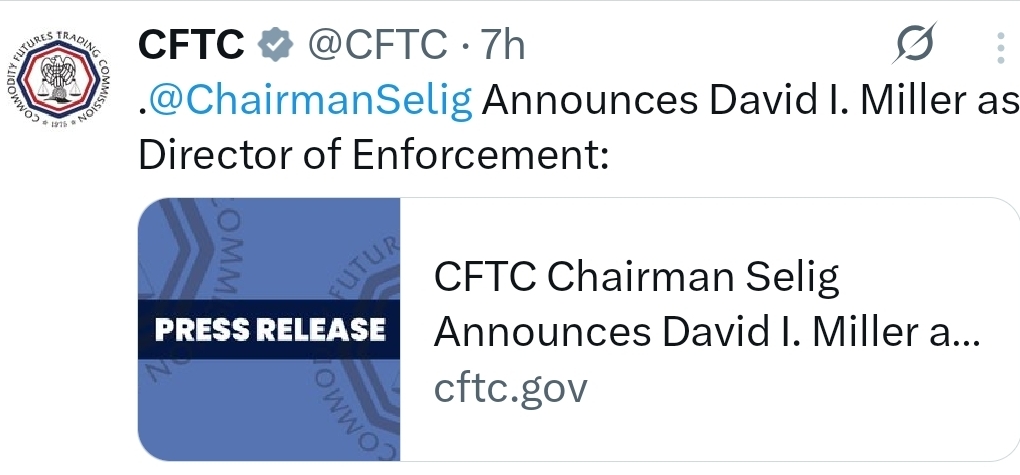Click 'Announces David I. Miller as' tweet text

pos(750,101)
